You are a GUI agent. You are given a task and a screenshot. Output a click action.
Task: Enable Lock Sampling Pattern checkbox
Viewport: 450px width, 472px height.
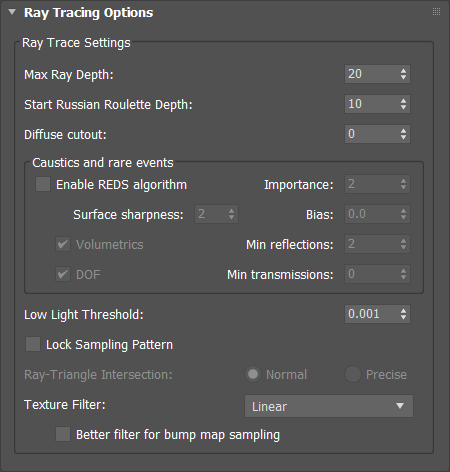click(33, 344)
